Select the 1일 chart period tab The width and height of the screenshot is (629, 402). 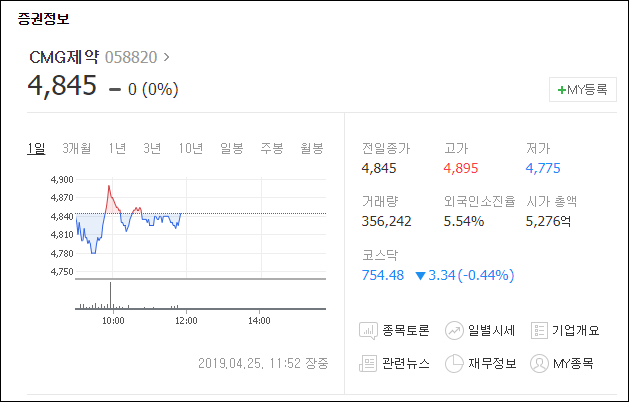pyautogui.click(x=36, y=148)
